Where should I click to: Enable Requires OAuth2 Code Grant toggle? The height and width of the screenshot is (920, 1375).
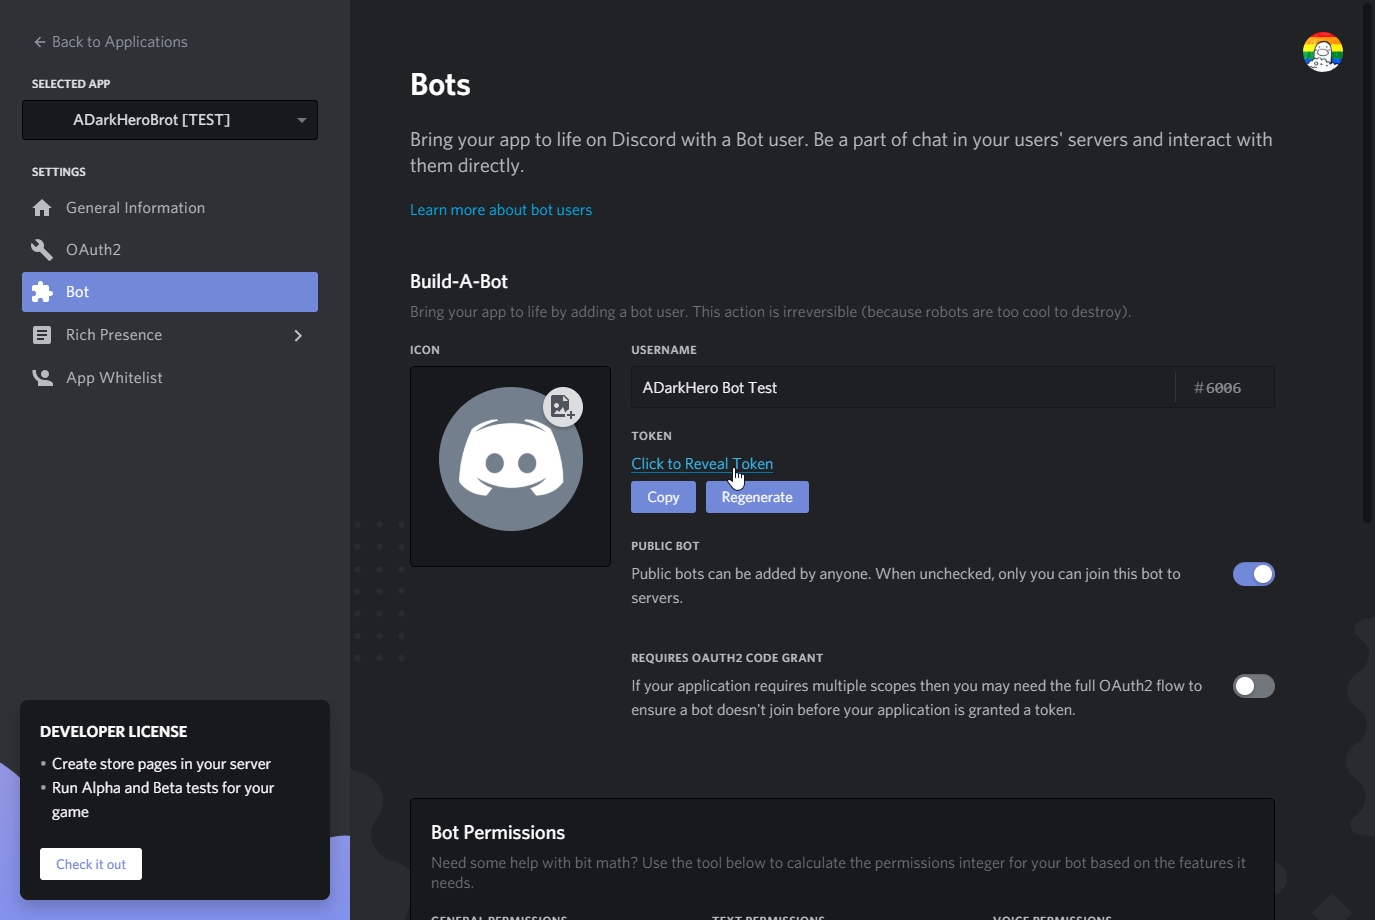tap(1254, 686)
